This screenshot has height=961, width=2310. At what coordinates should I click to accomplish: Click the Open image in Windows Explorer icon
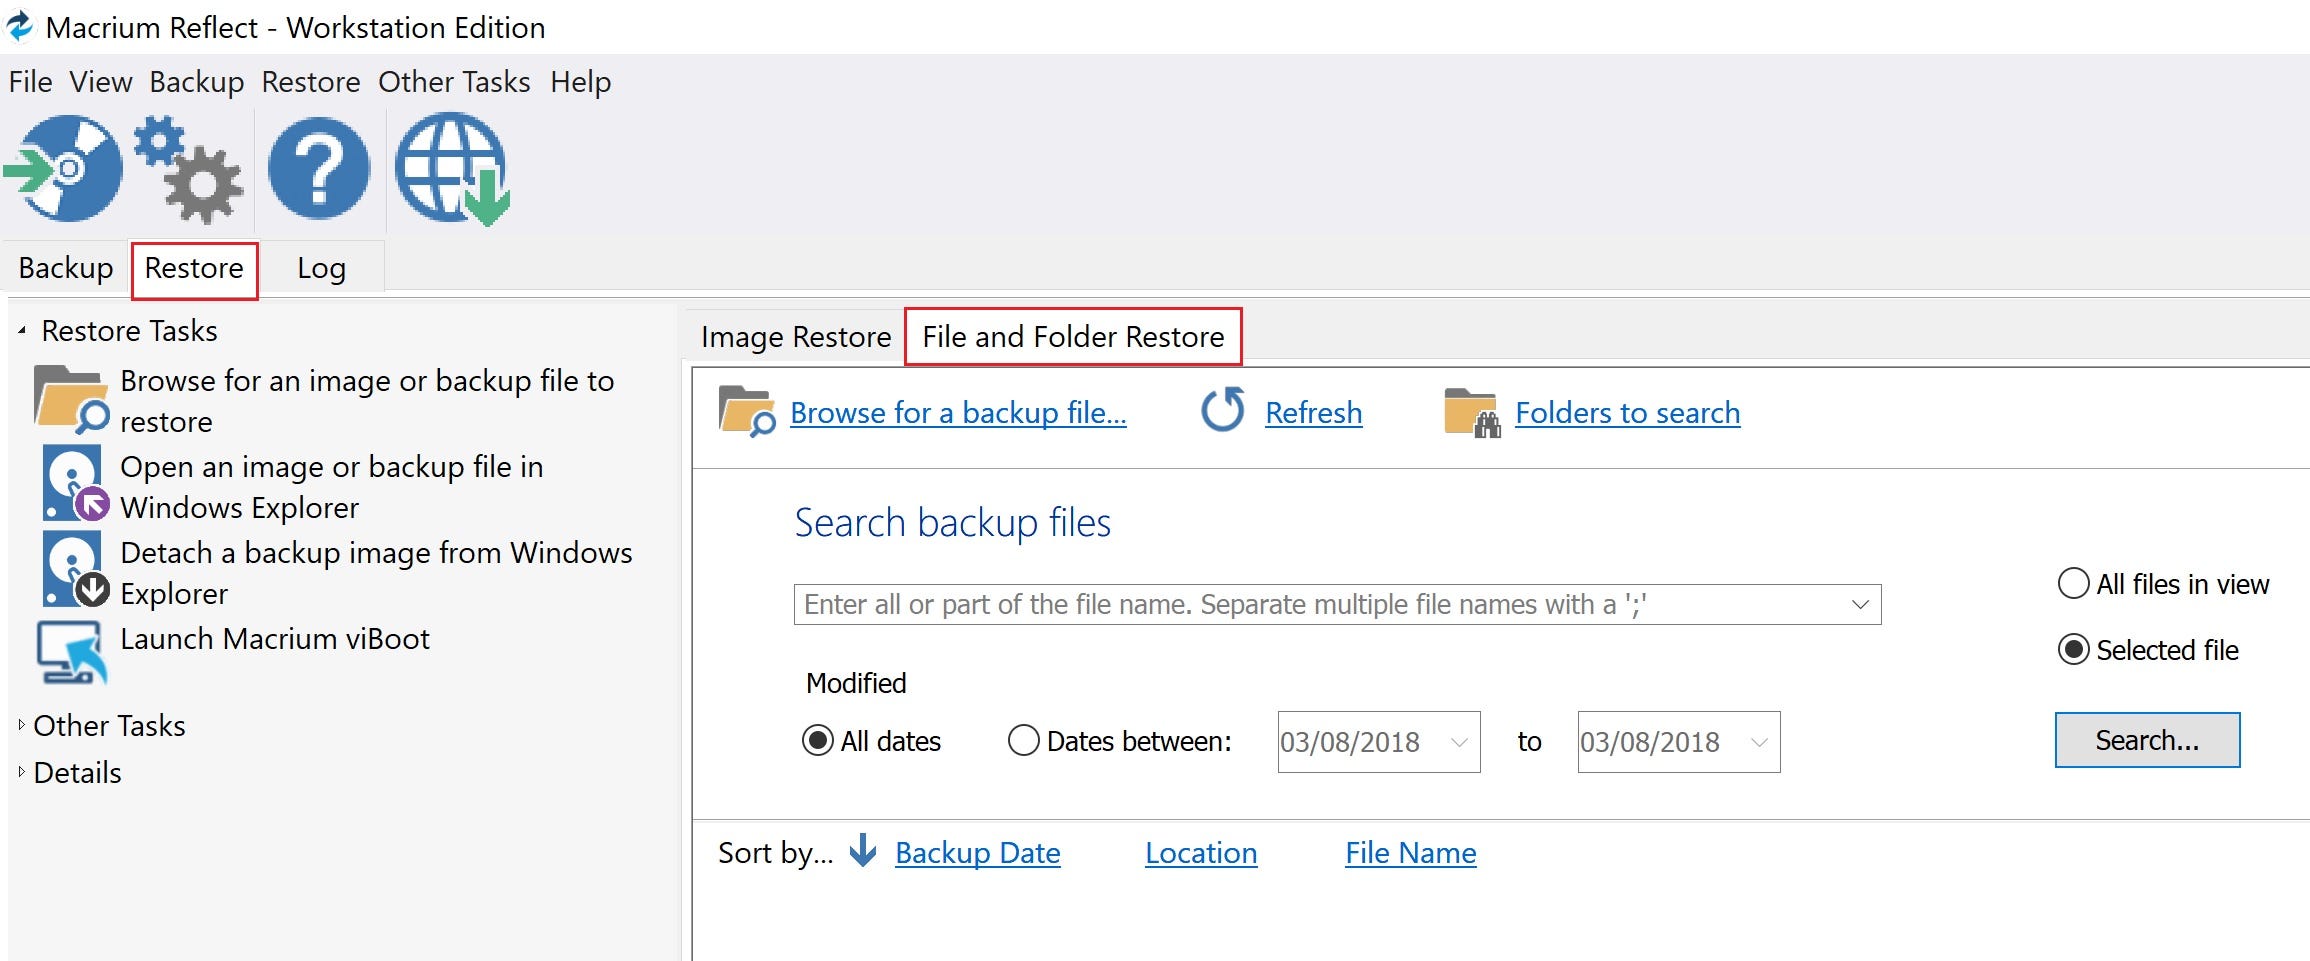75,484
